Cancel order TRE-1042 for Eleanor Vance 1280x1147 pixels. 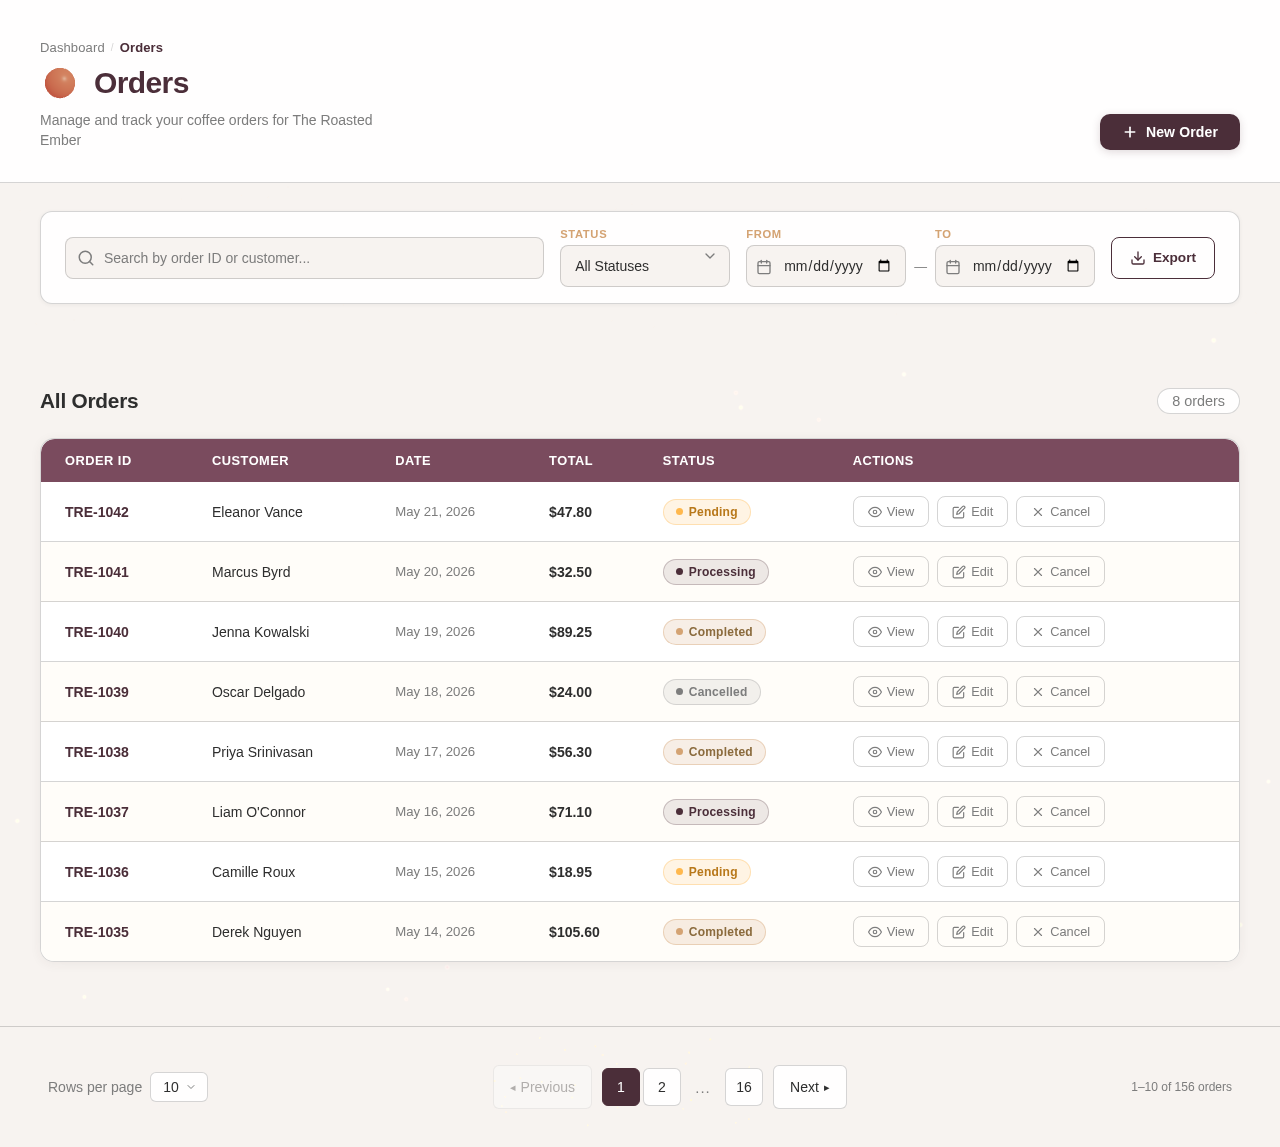1060,512
